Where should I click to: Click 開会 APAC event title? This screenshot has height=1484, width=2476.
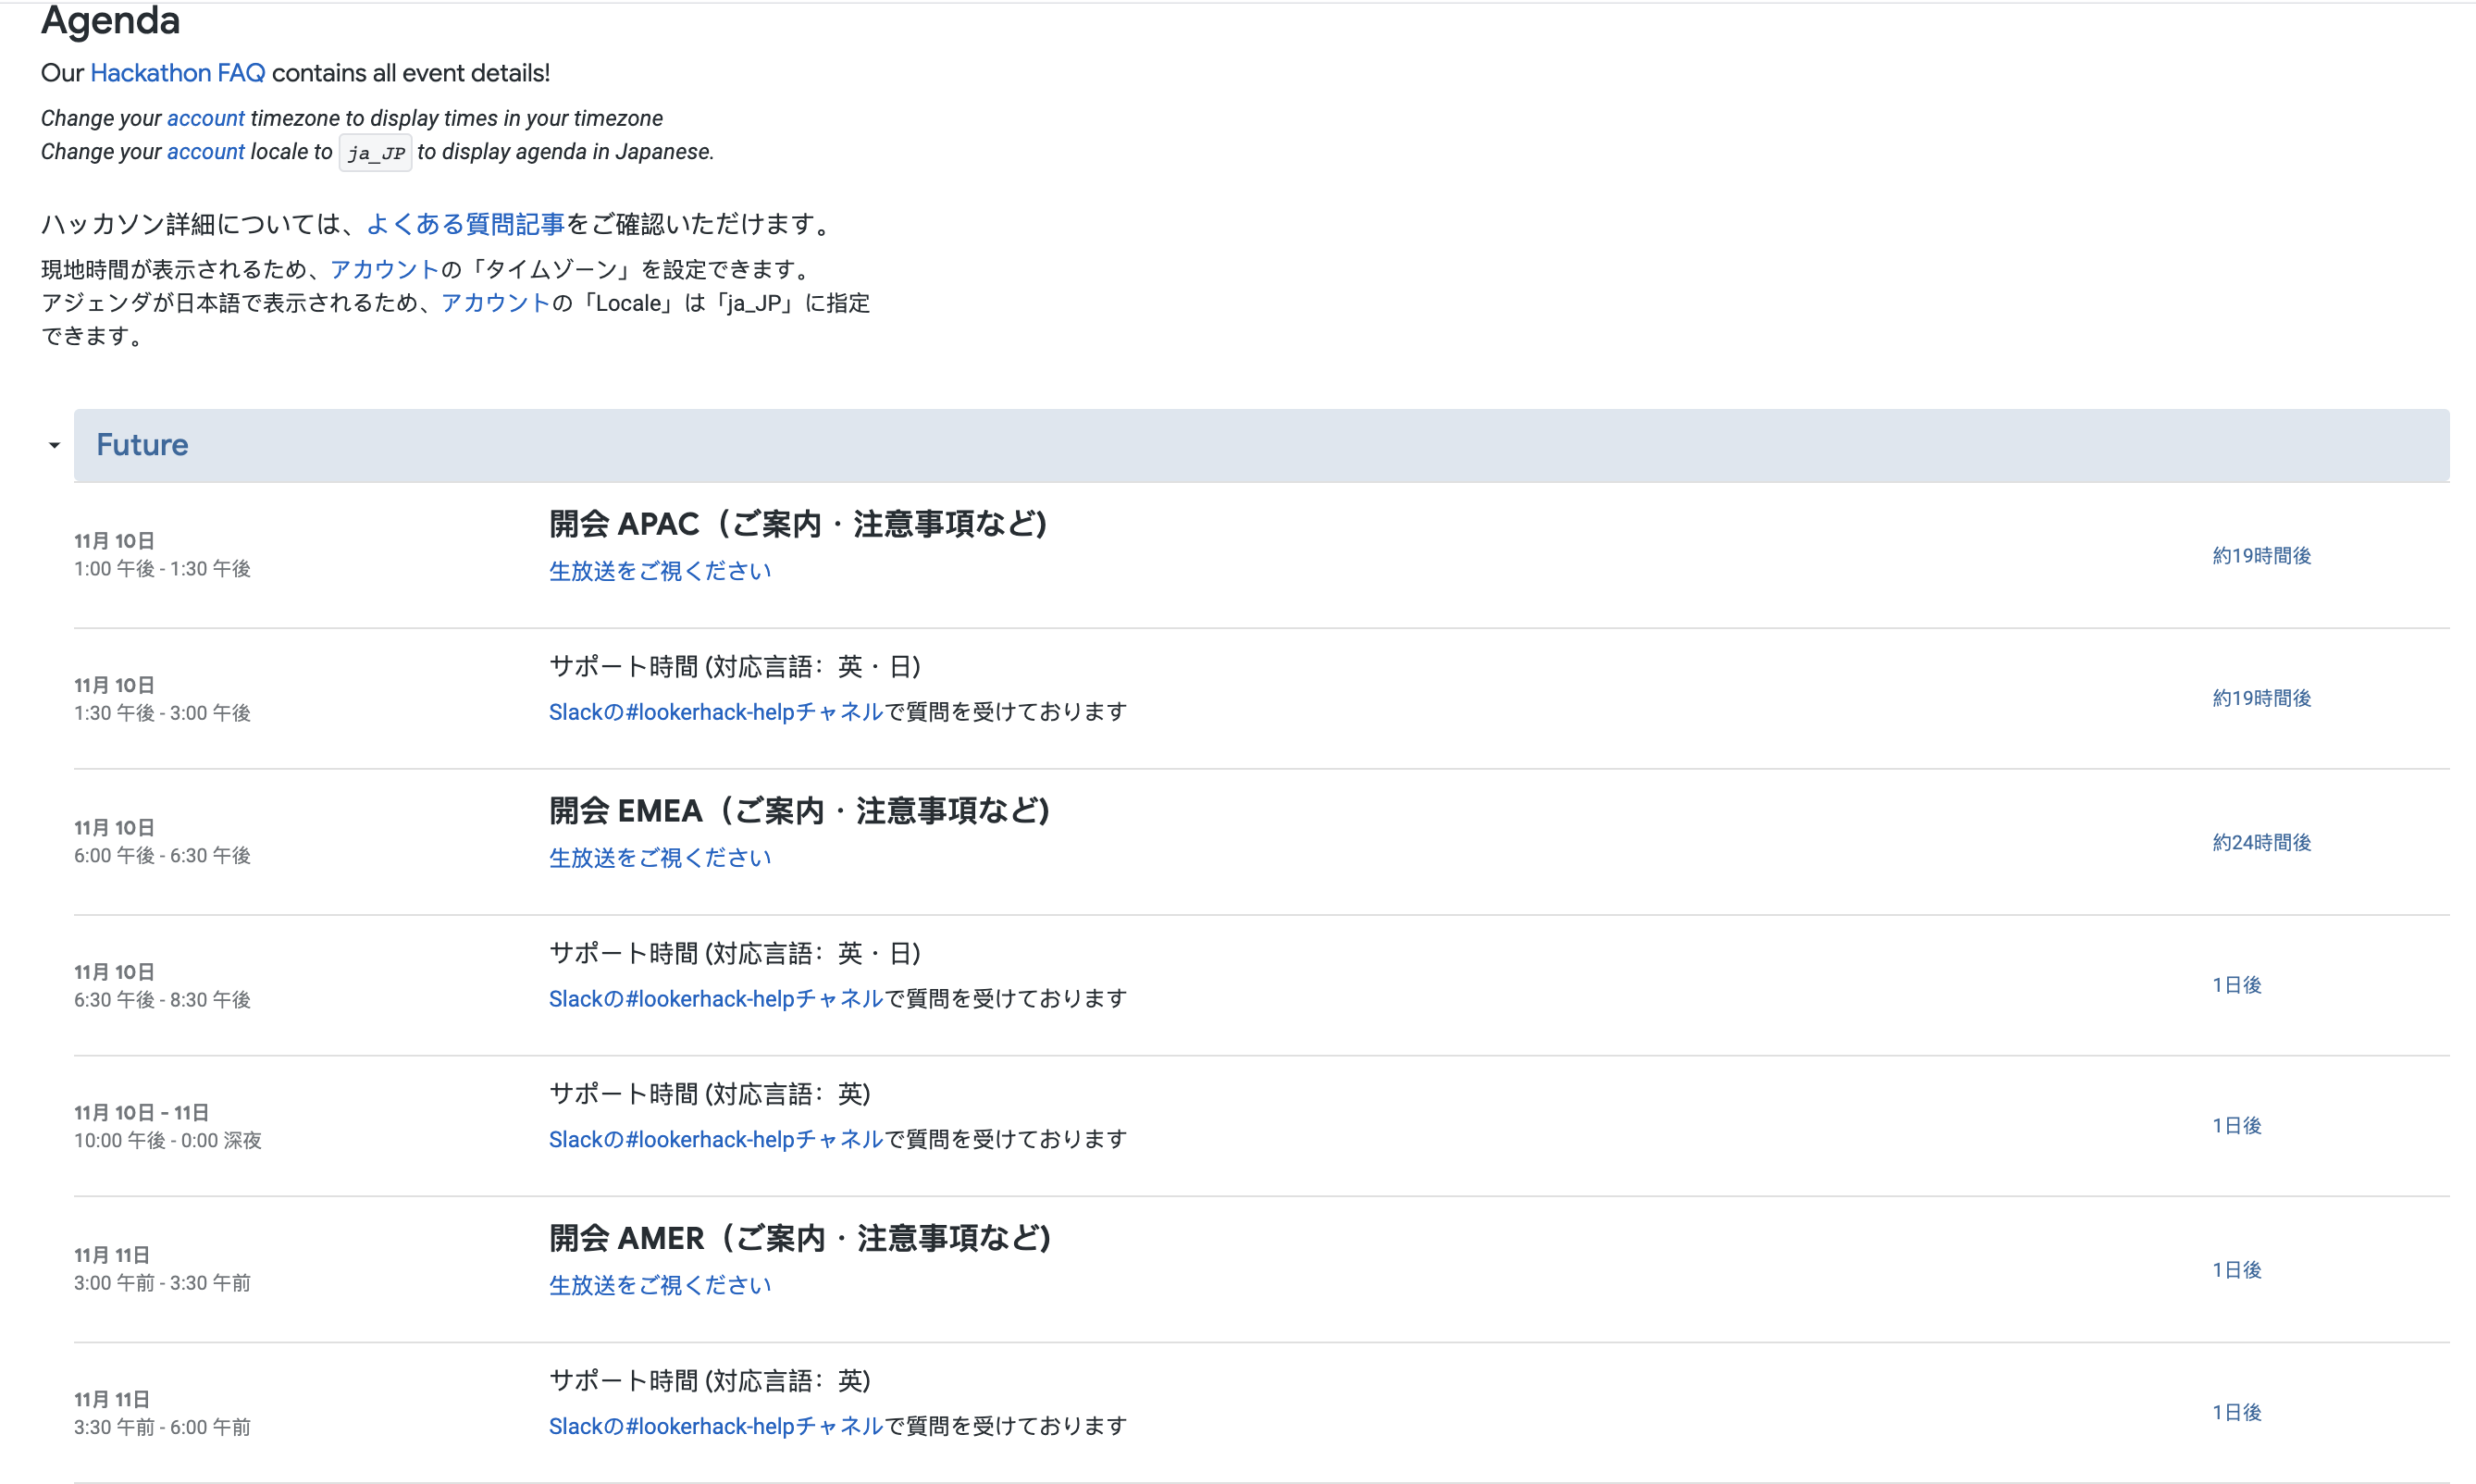pos(797,524)
